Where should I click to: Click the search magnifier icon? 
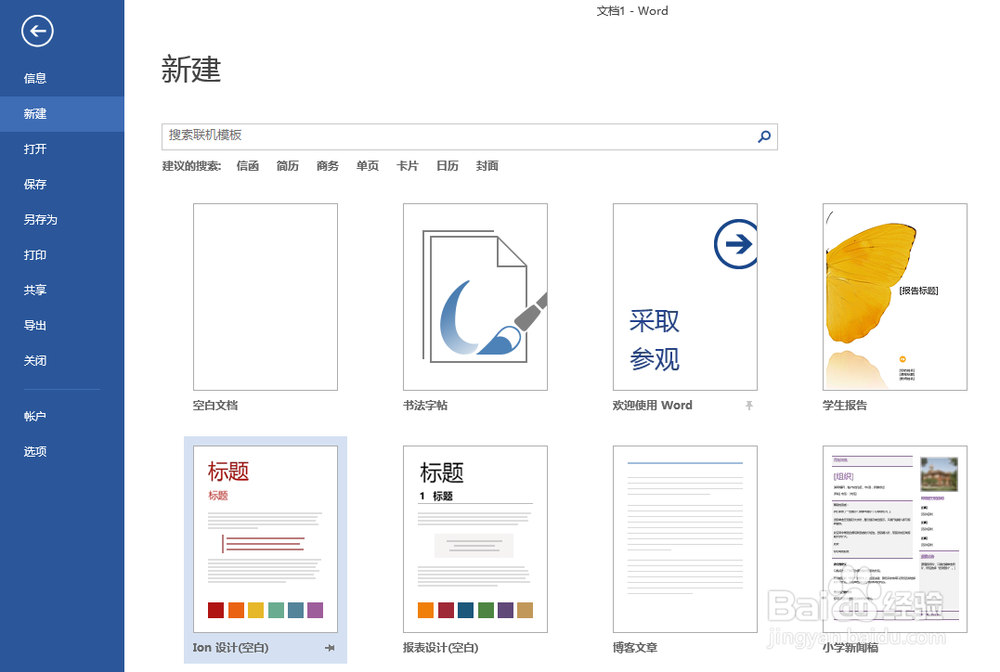tap(763, 136)
